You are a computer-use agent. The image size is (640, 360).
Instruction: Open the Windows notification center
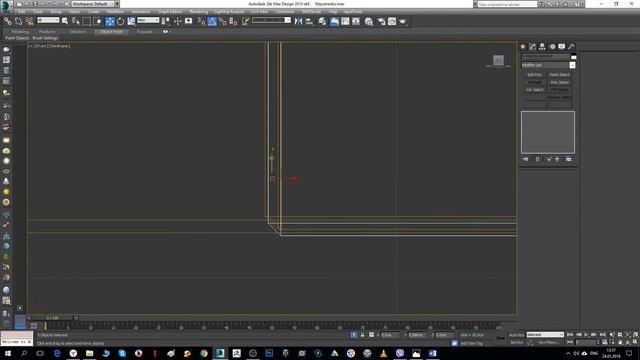629,353
